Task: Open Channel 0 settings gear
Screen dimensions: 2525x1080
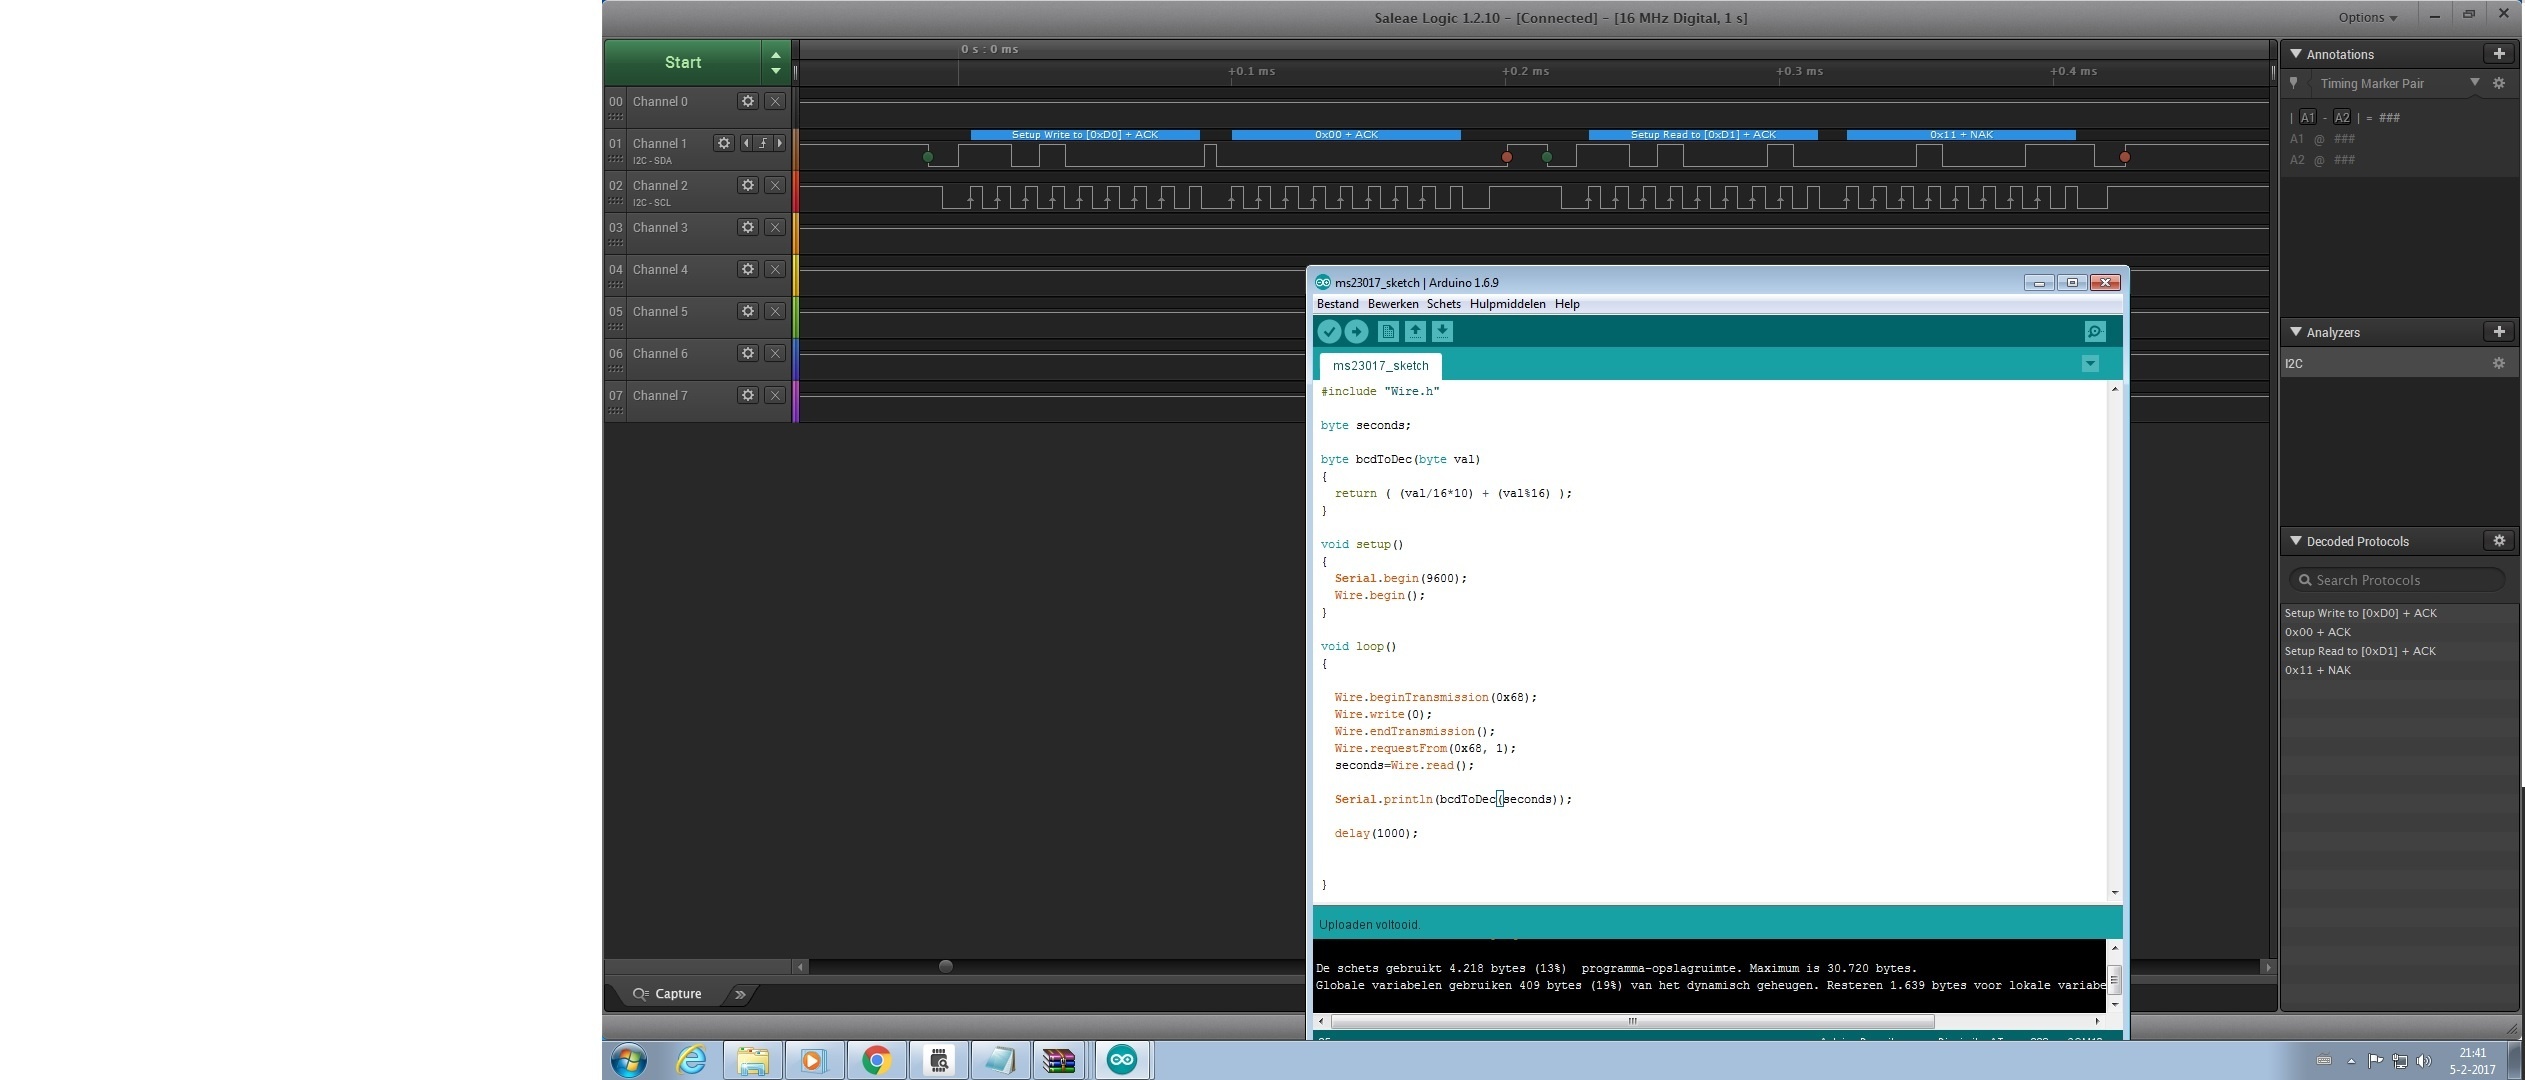Action: coord(747,101)
